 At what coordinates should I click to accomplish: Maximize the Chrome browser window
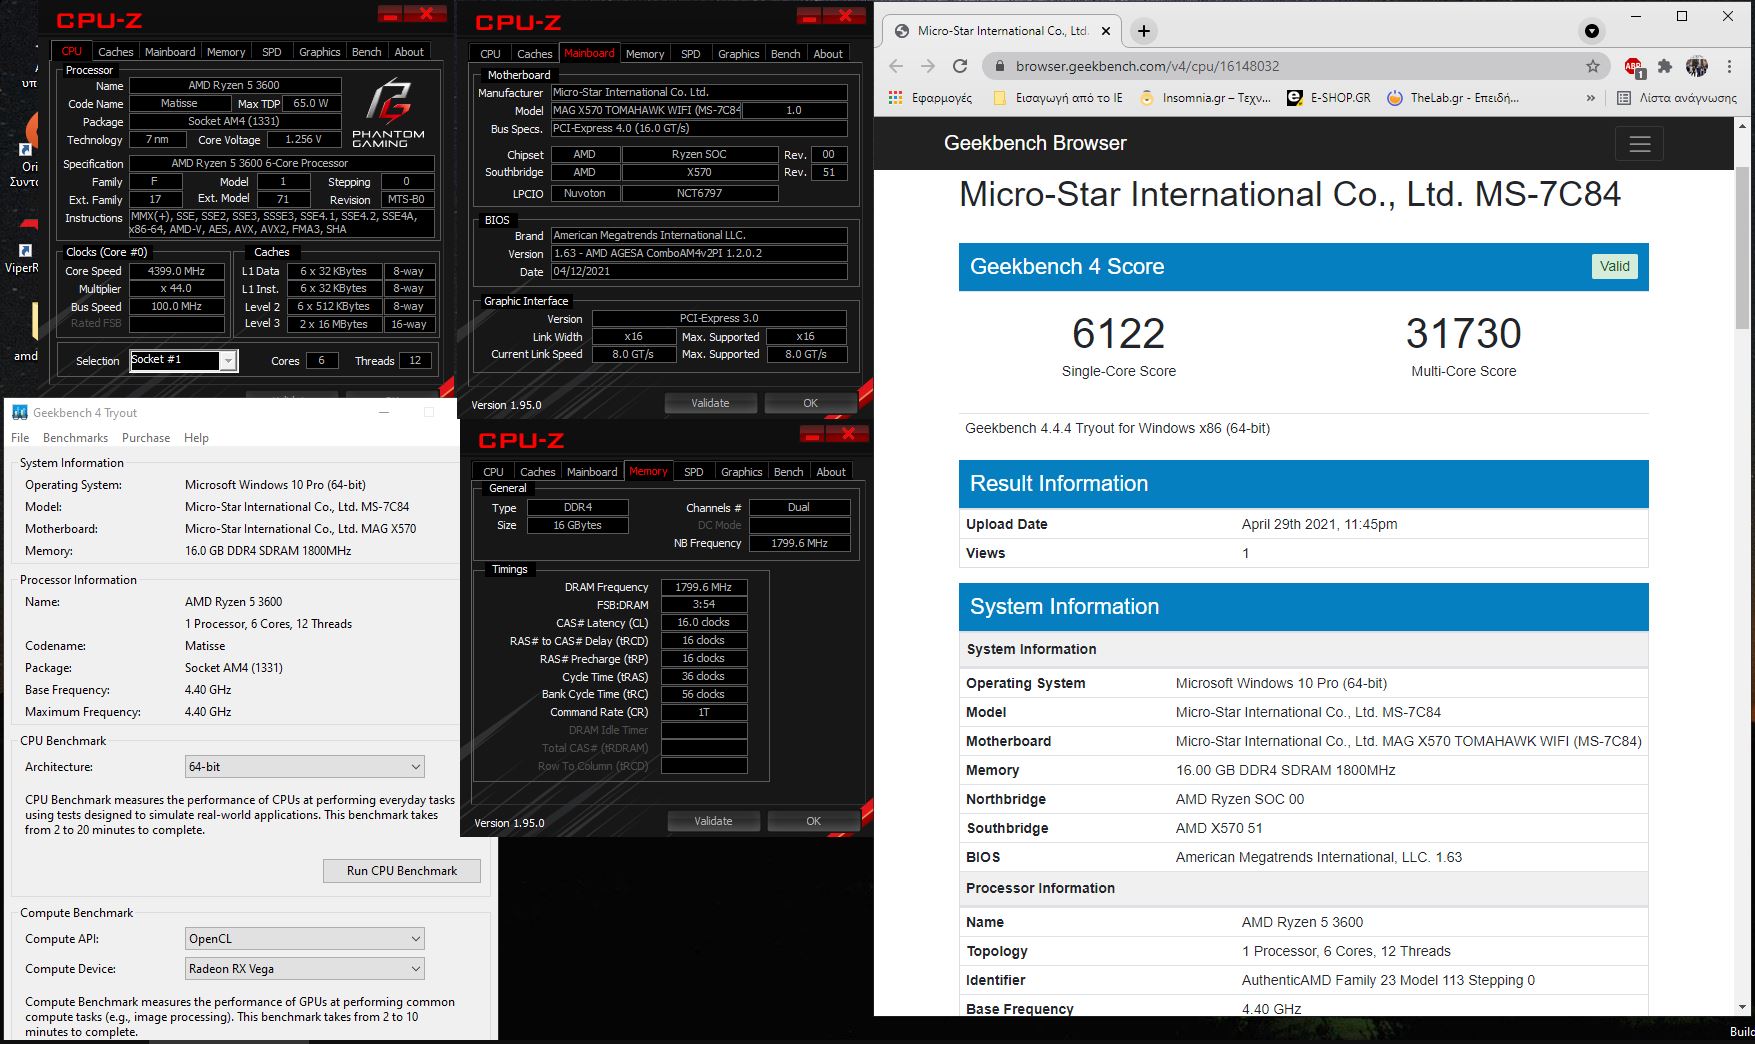tap(1682, 16)
